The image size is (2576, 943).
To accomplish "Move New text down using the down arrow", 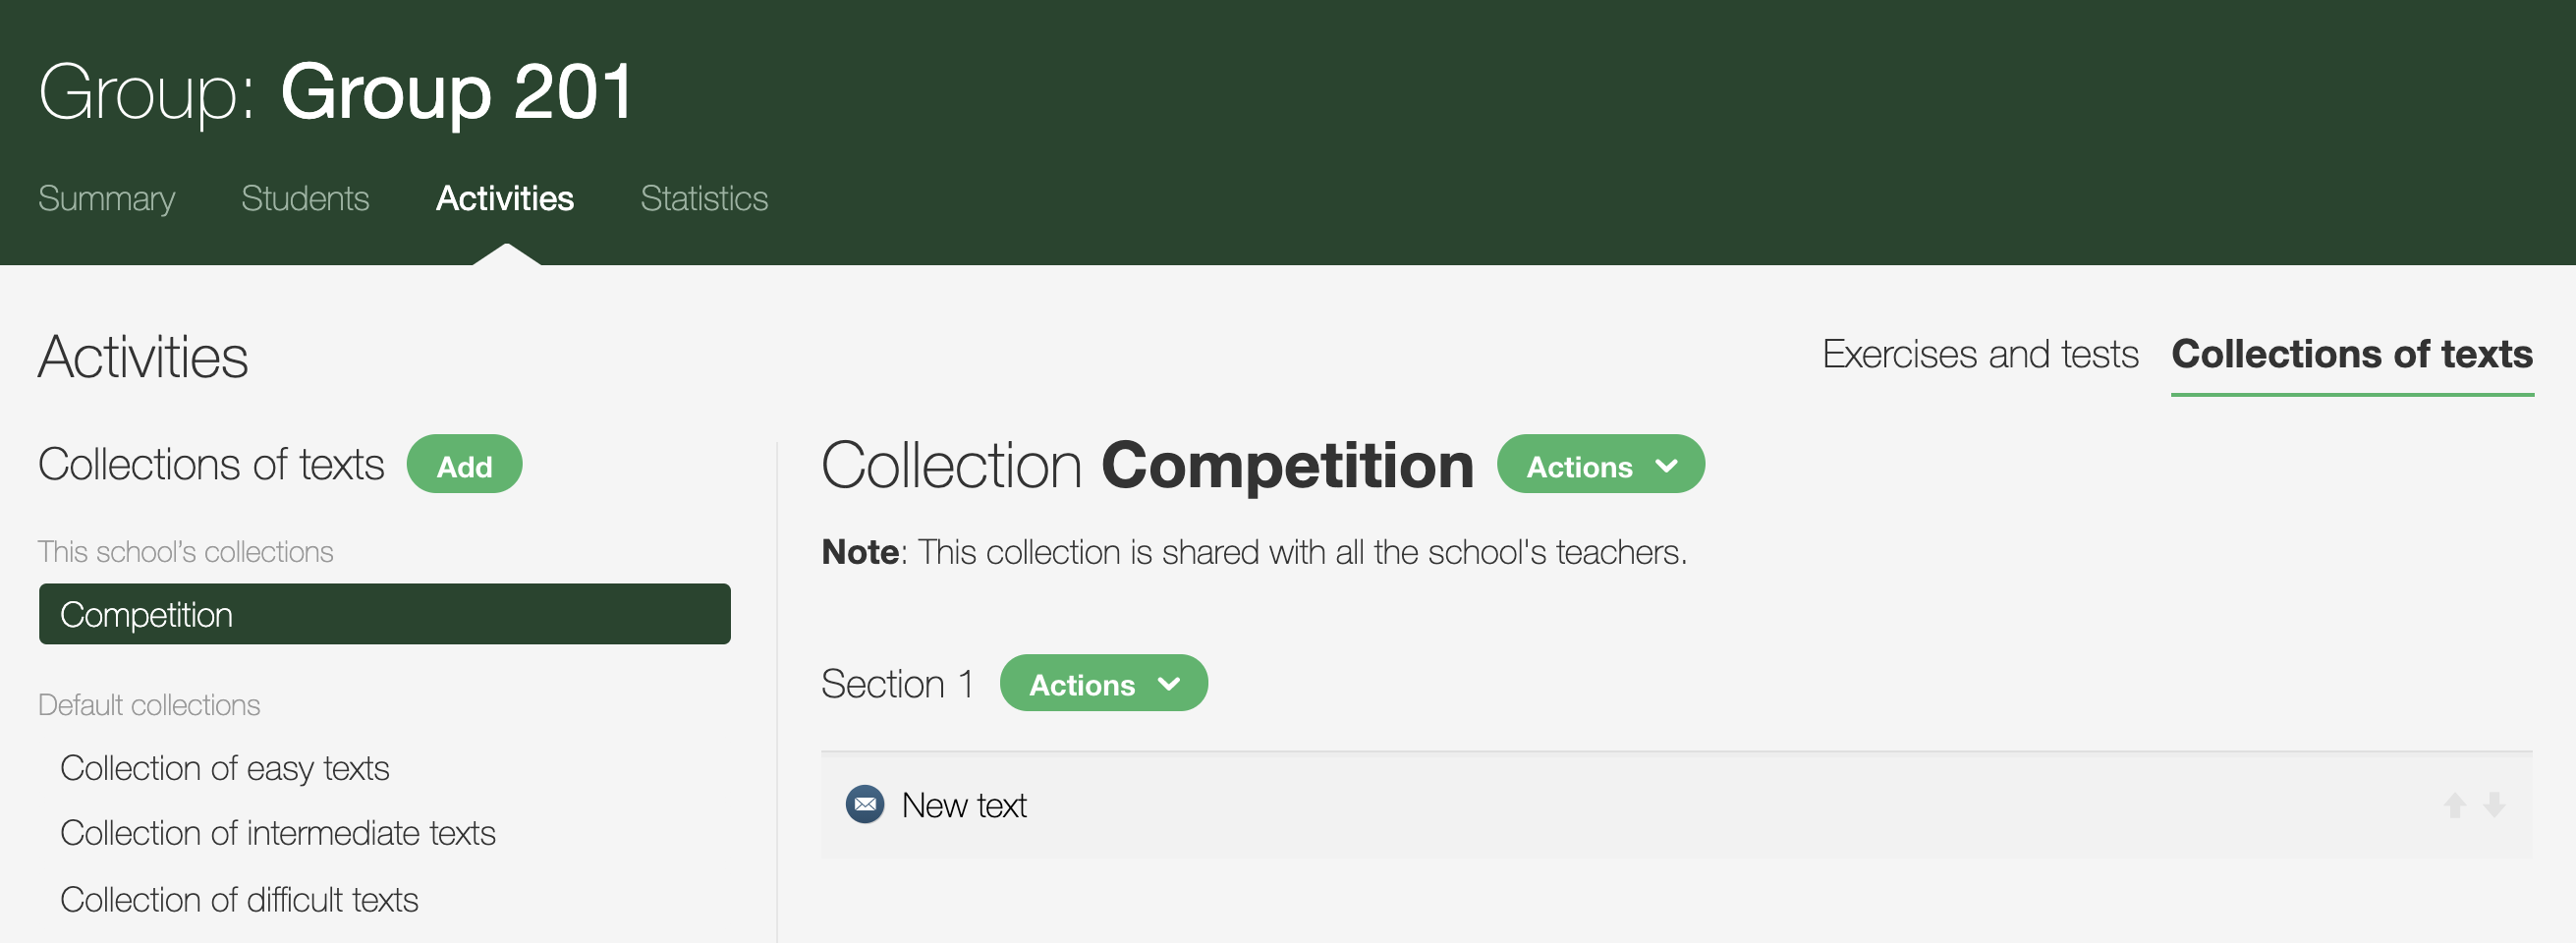I will pos(2494,805).
